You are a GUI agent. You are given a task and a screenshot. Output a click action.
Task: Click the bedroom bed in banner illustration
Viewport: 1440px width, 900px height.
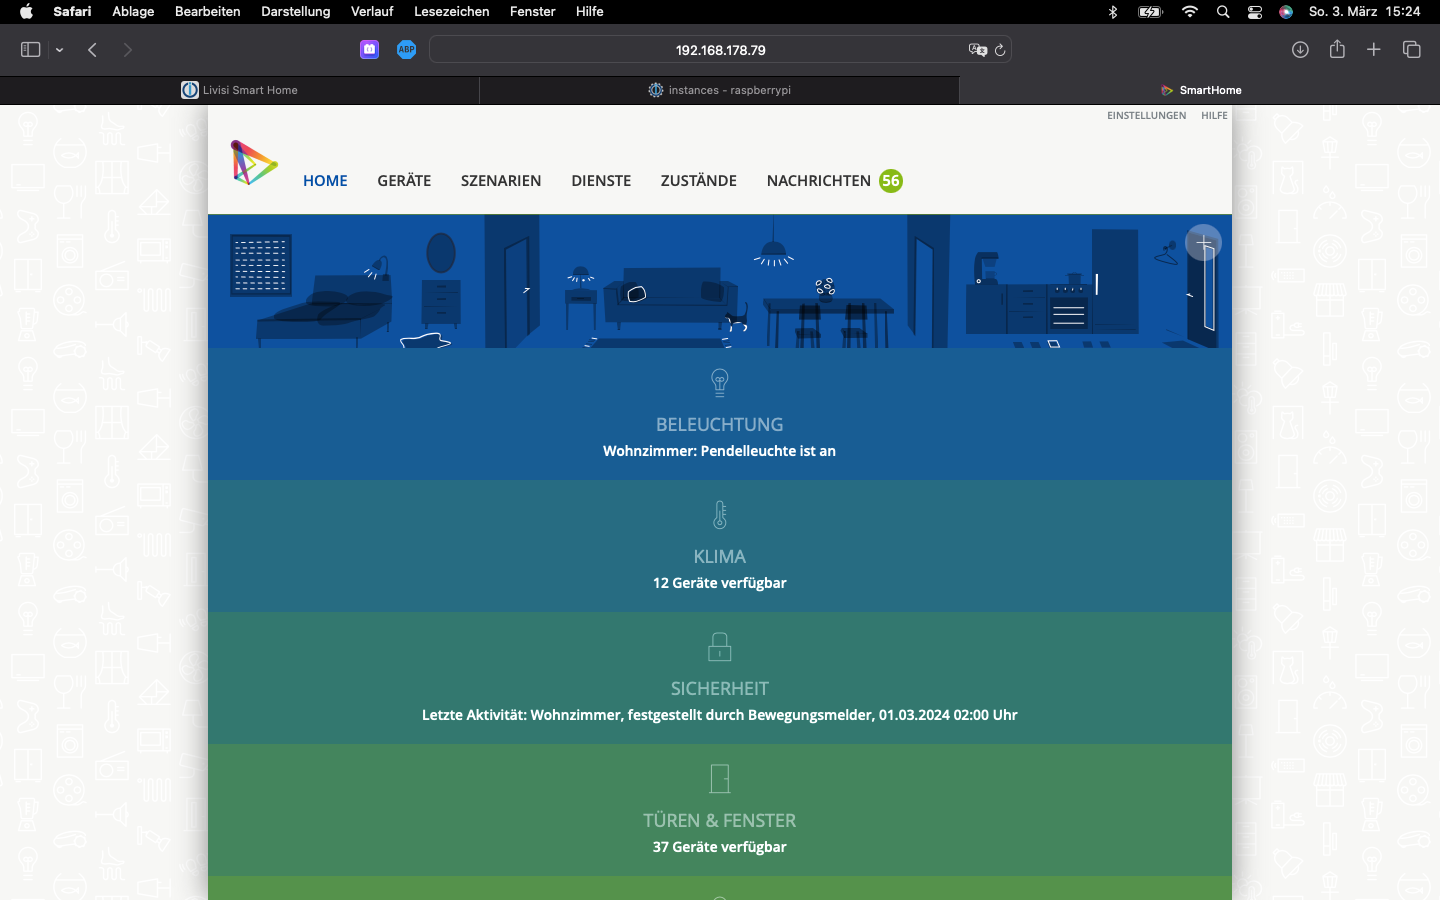pos(325,310)
